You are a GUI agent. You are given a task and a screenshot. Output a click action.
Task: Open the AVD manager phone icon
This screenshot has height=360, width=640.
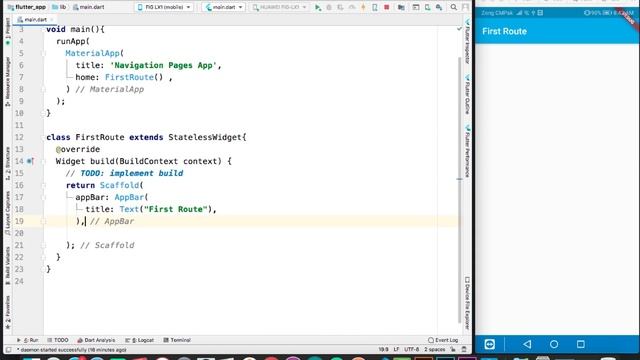pos(375,7)
